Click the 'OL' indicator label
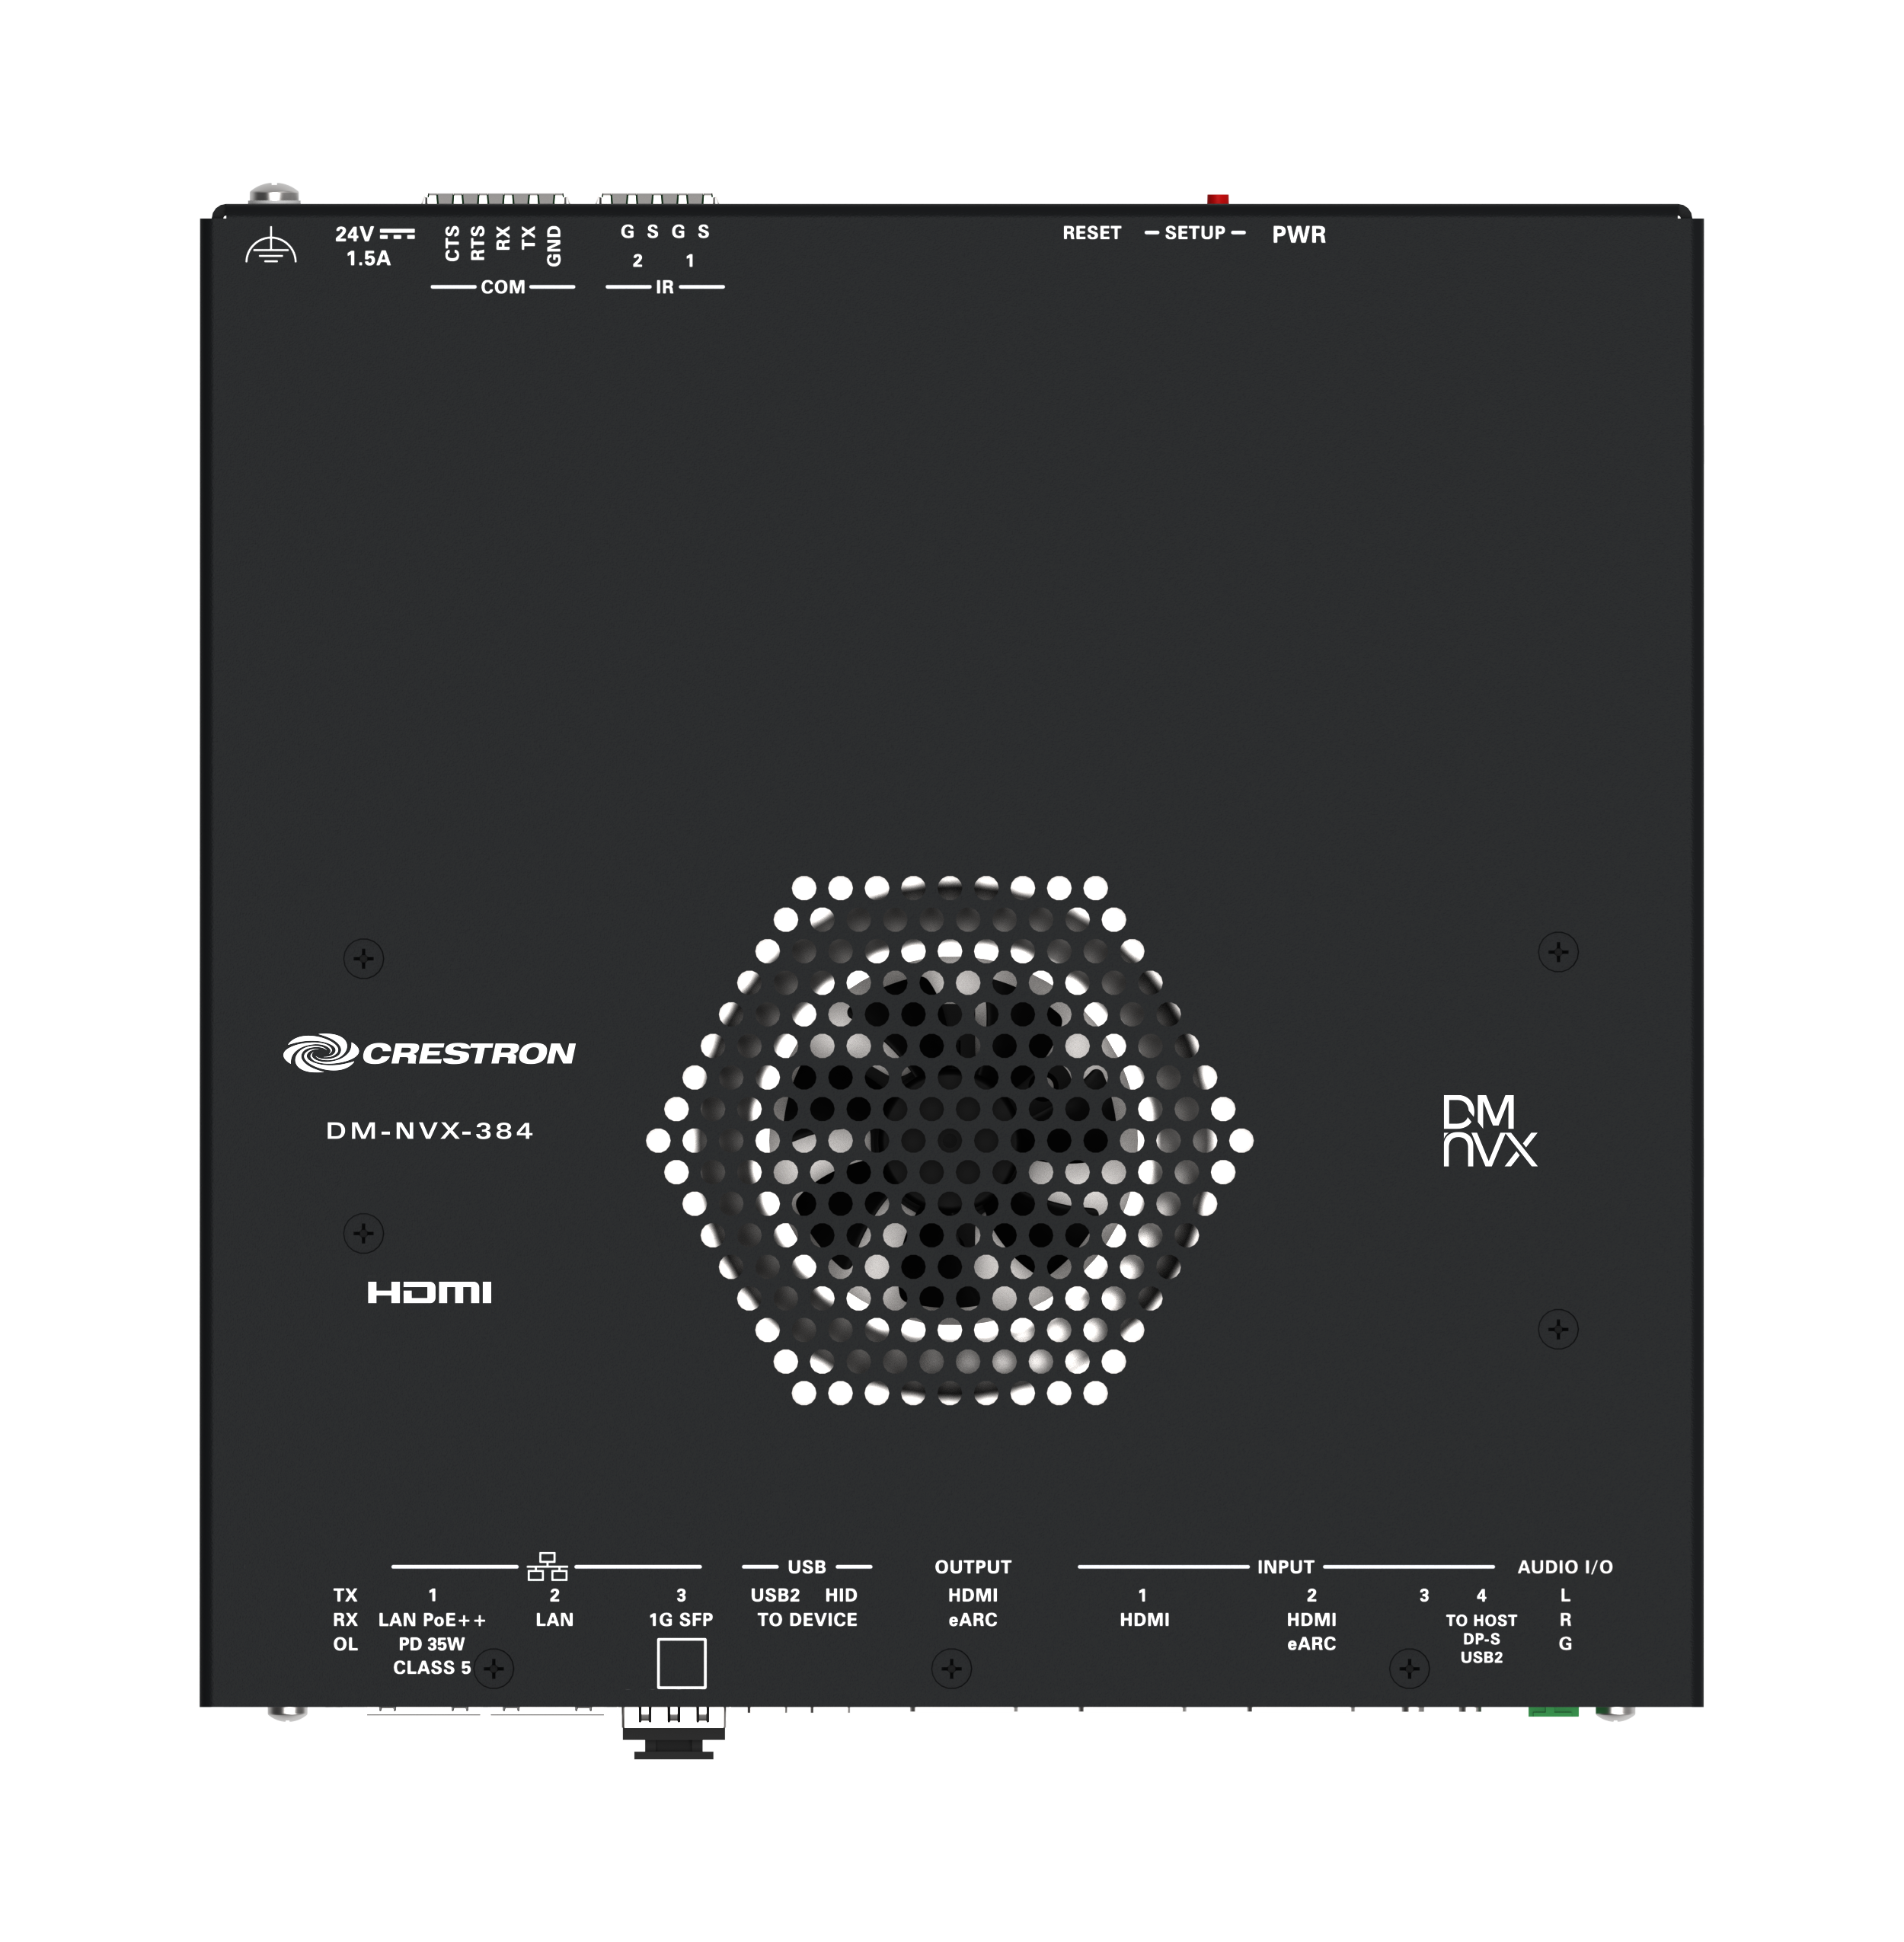This screenshot has width=1904, height=1942. (x=345, y=1644)
